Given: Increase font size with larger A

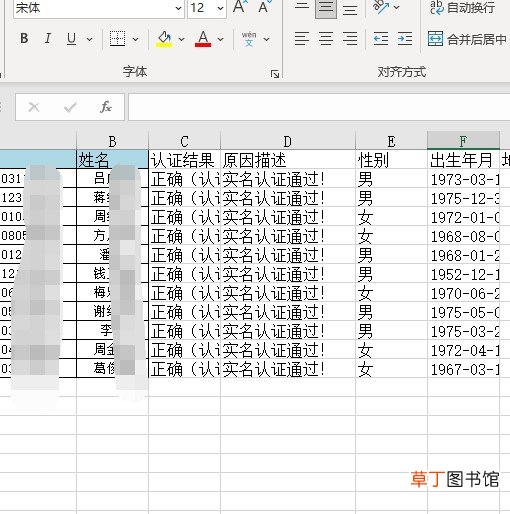Looking at the screenshot, I should tap(240, 7).
